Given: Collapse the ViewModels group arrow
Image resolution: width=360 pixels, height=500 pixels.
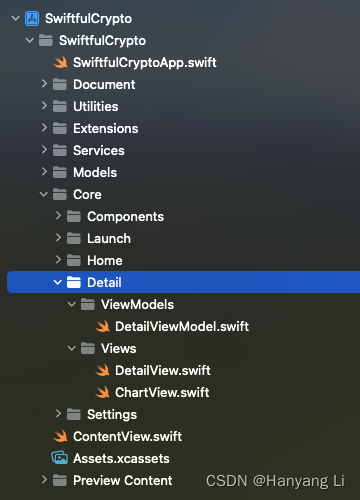Looking at the screenshot, I should tap(72, 304).
